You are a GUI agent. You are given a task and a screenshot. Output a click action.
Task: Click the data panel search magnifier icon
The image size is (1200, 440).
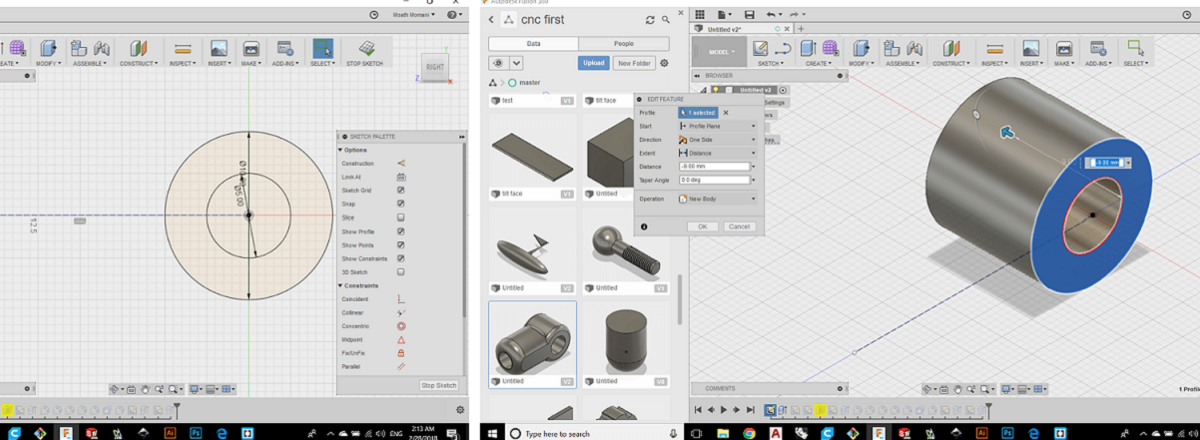point(666,19)
